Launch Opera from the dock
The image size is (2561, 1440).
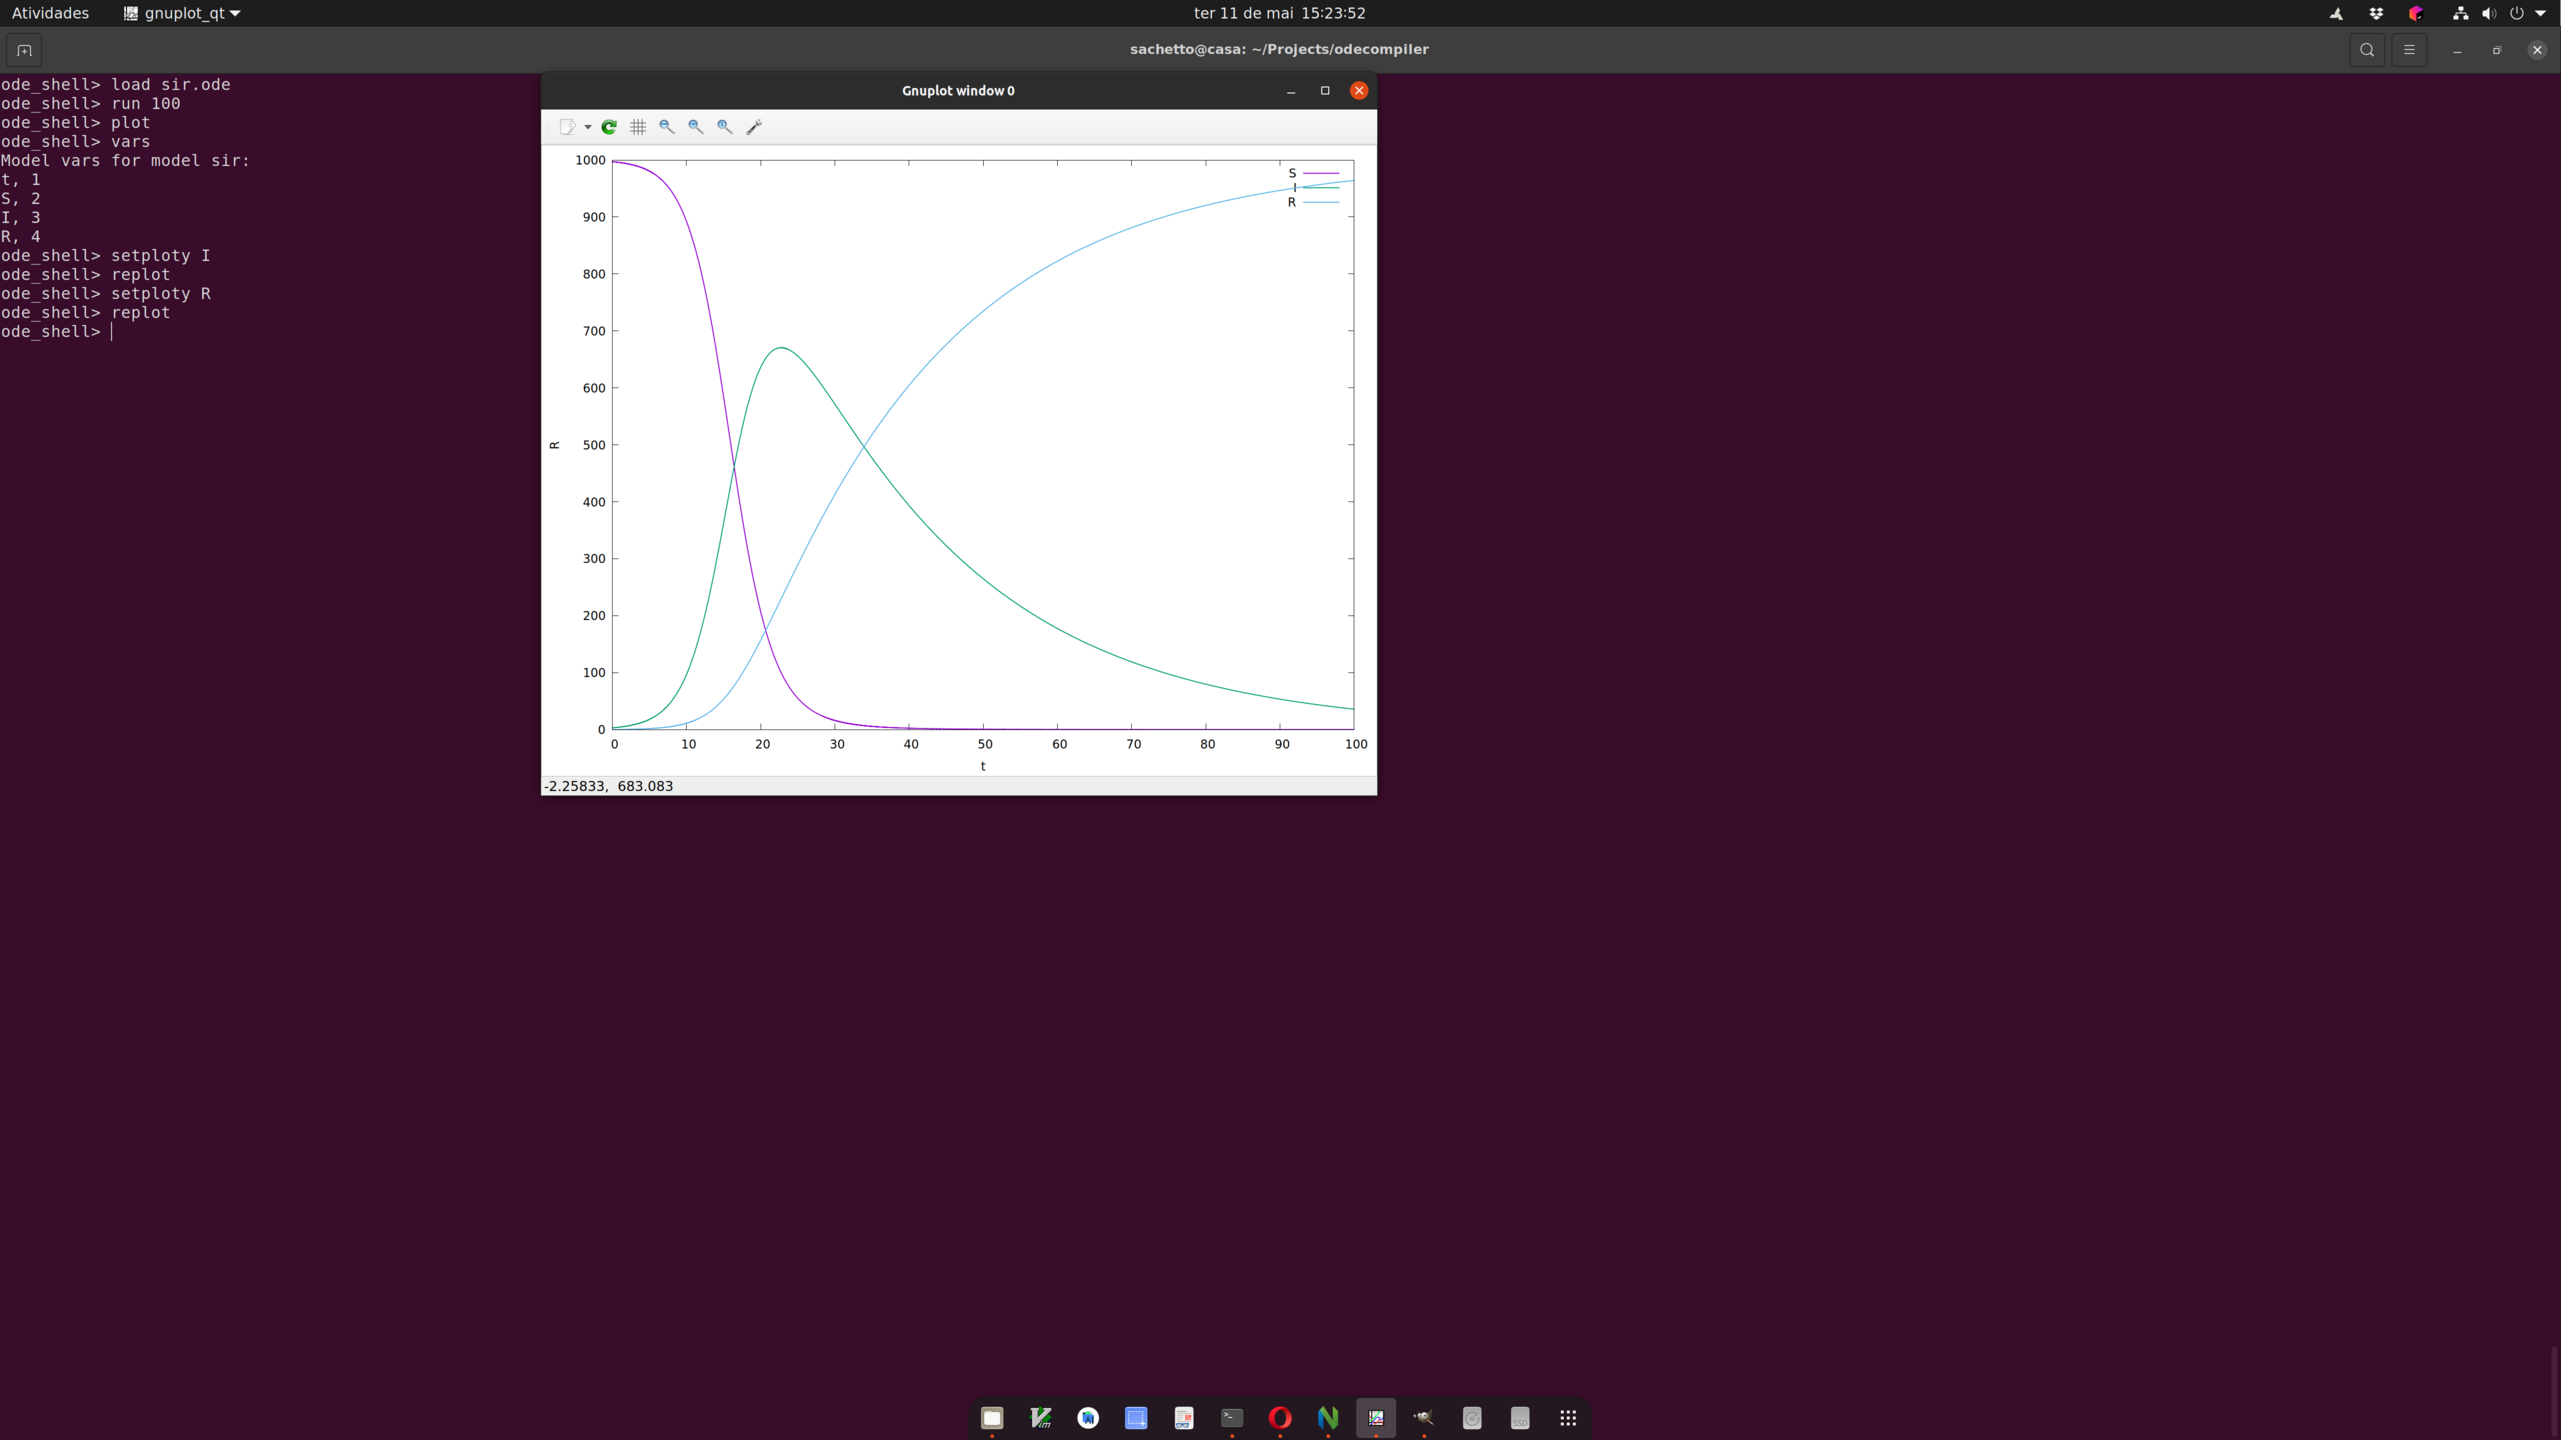[x=1280, y=1418]
